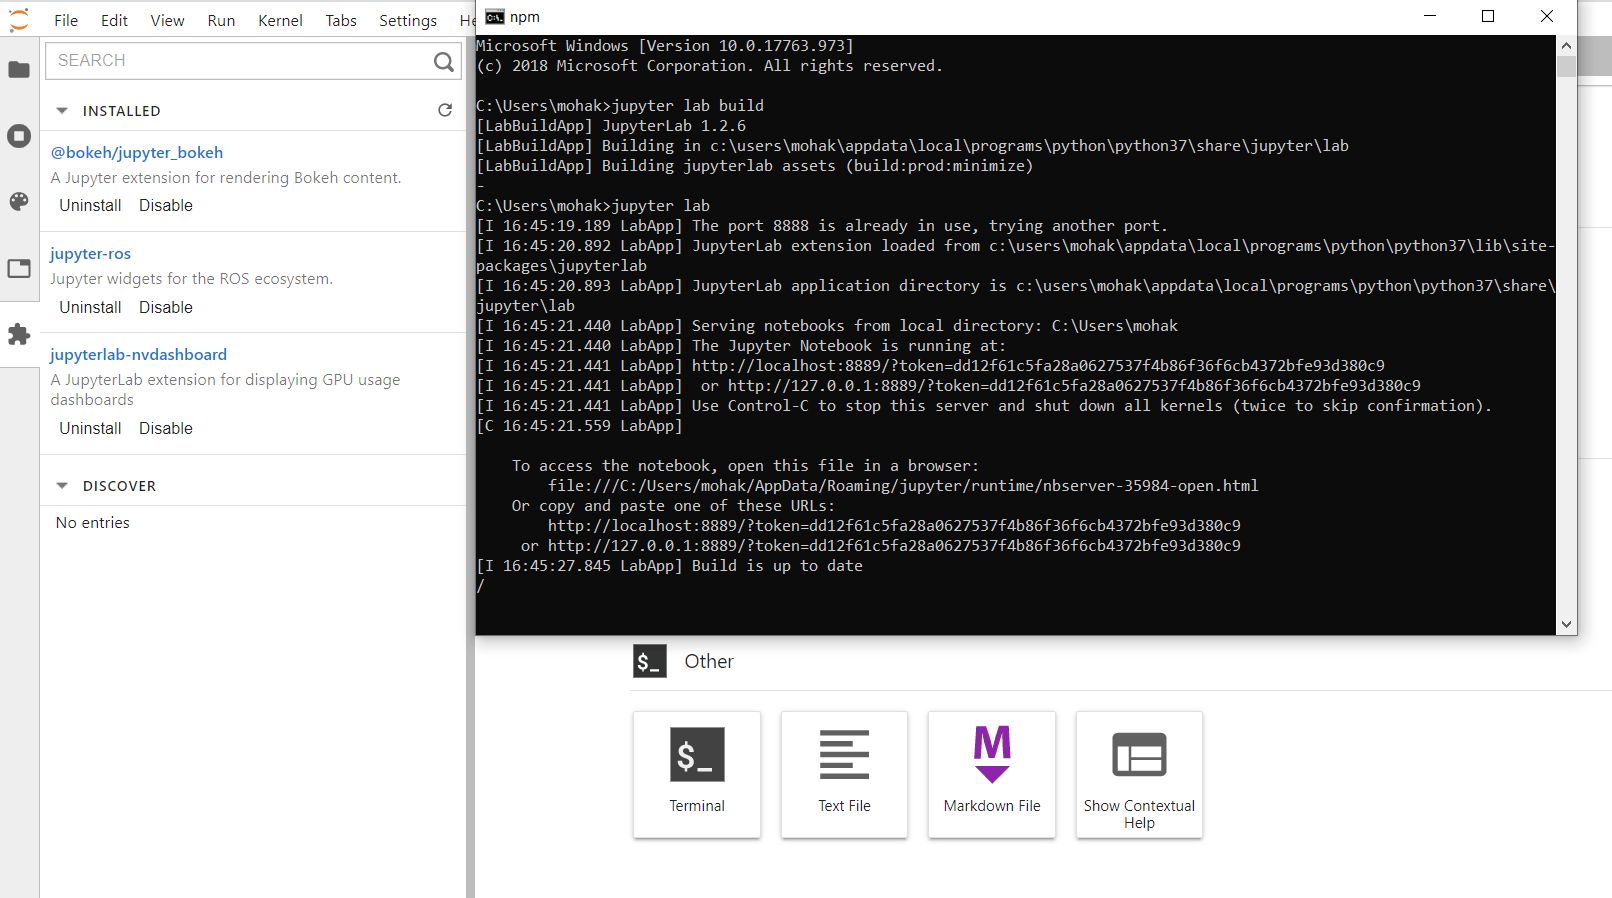This screenshot has width=1612, height=898.
Task: Open the View menu
Action: 167,20
